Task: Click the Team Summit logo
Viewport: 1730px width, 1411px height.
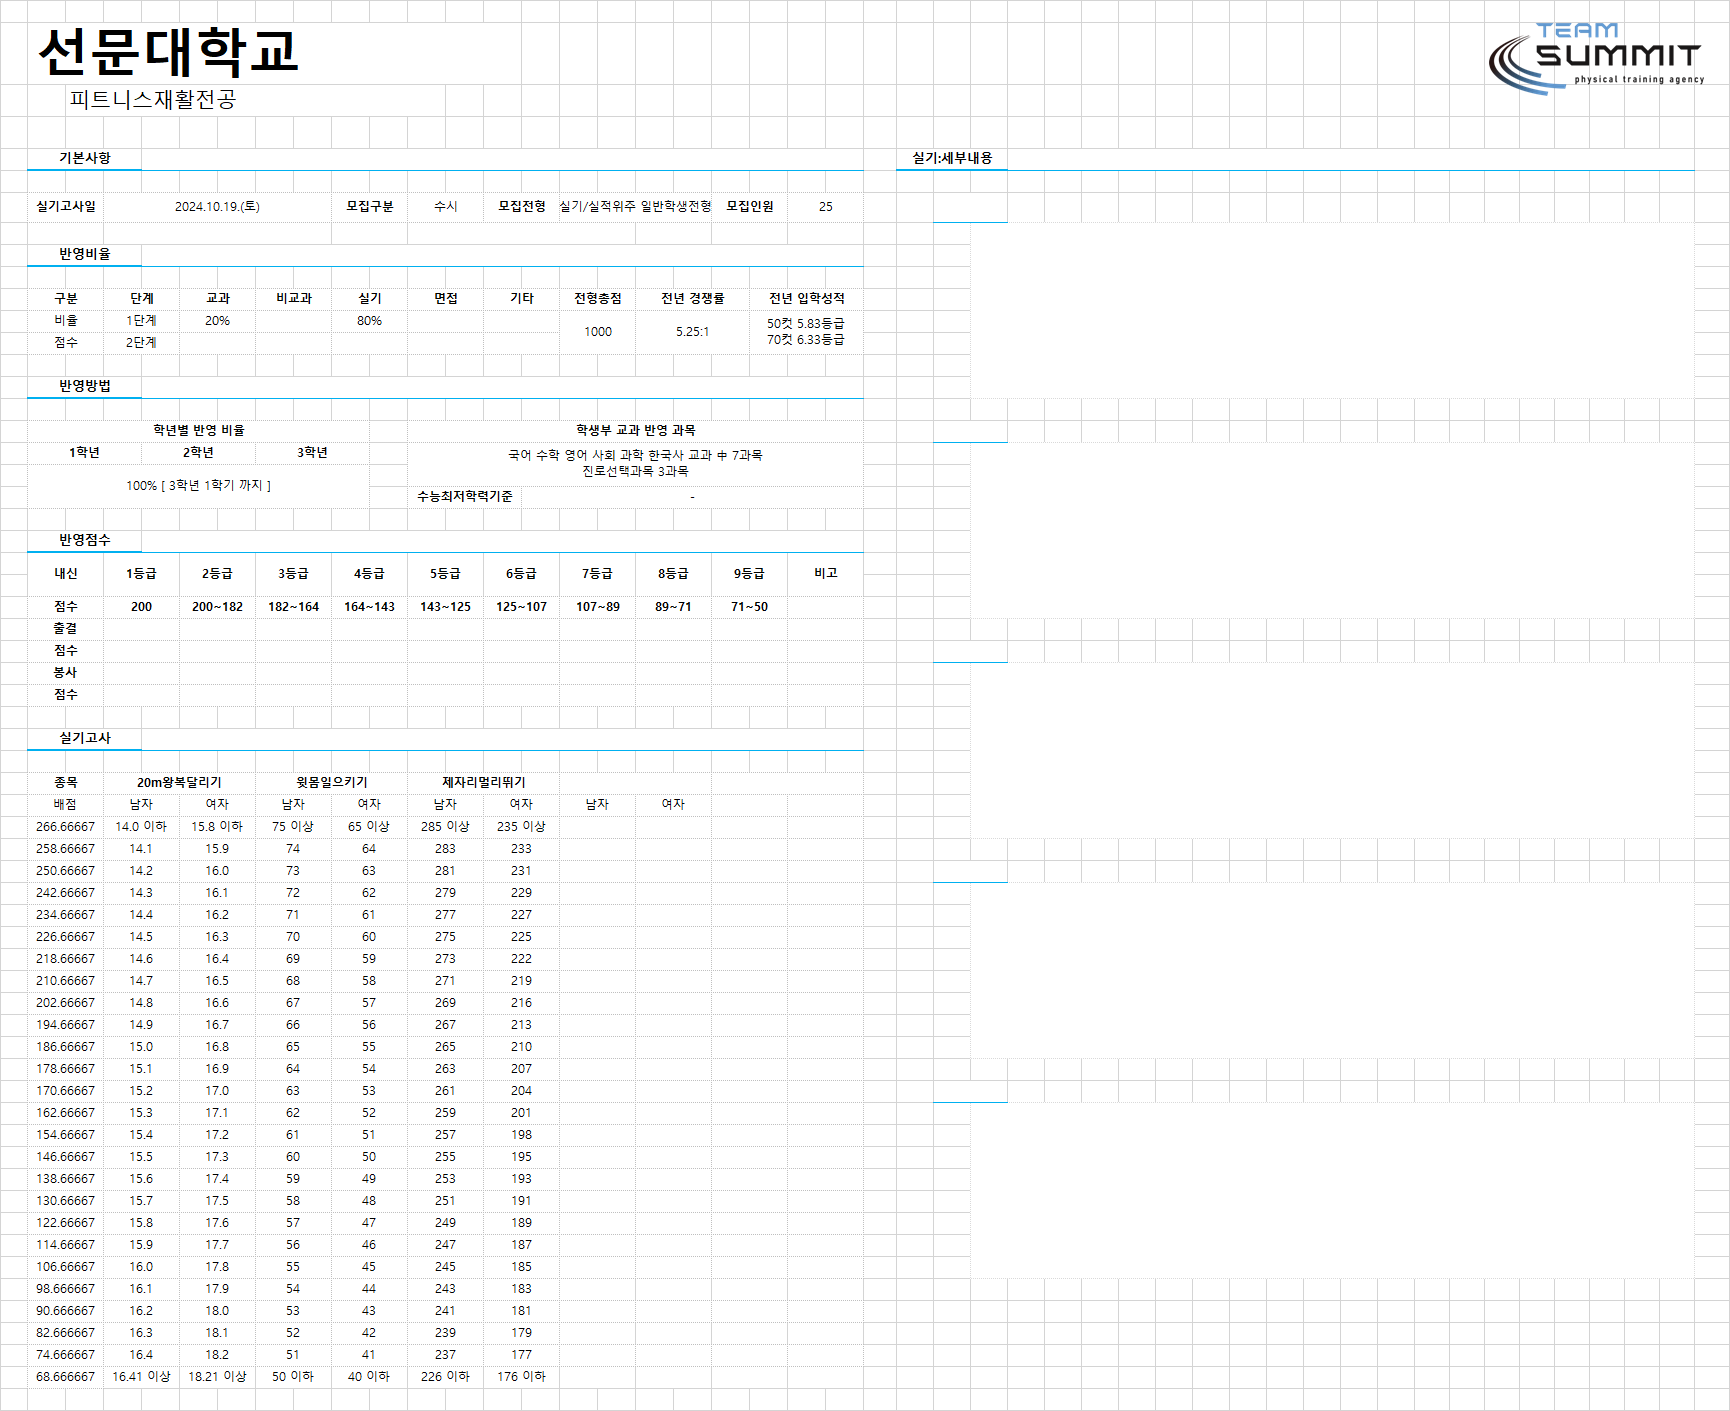Action: 1596,58
